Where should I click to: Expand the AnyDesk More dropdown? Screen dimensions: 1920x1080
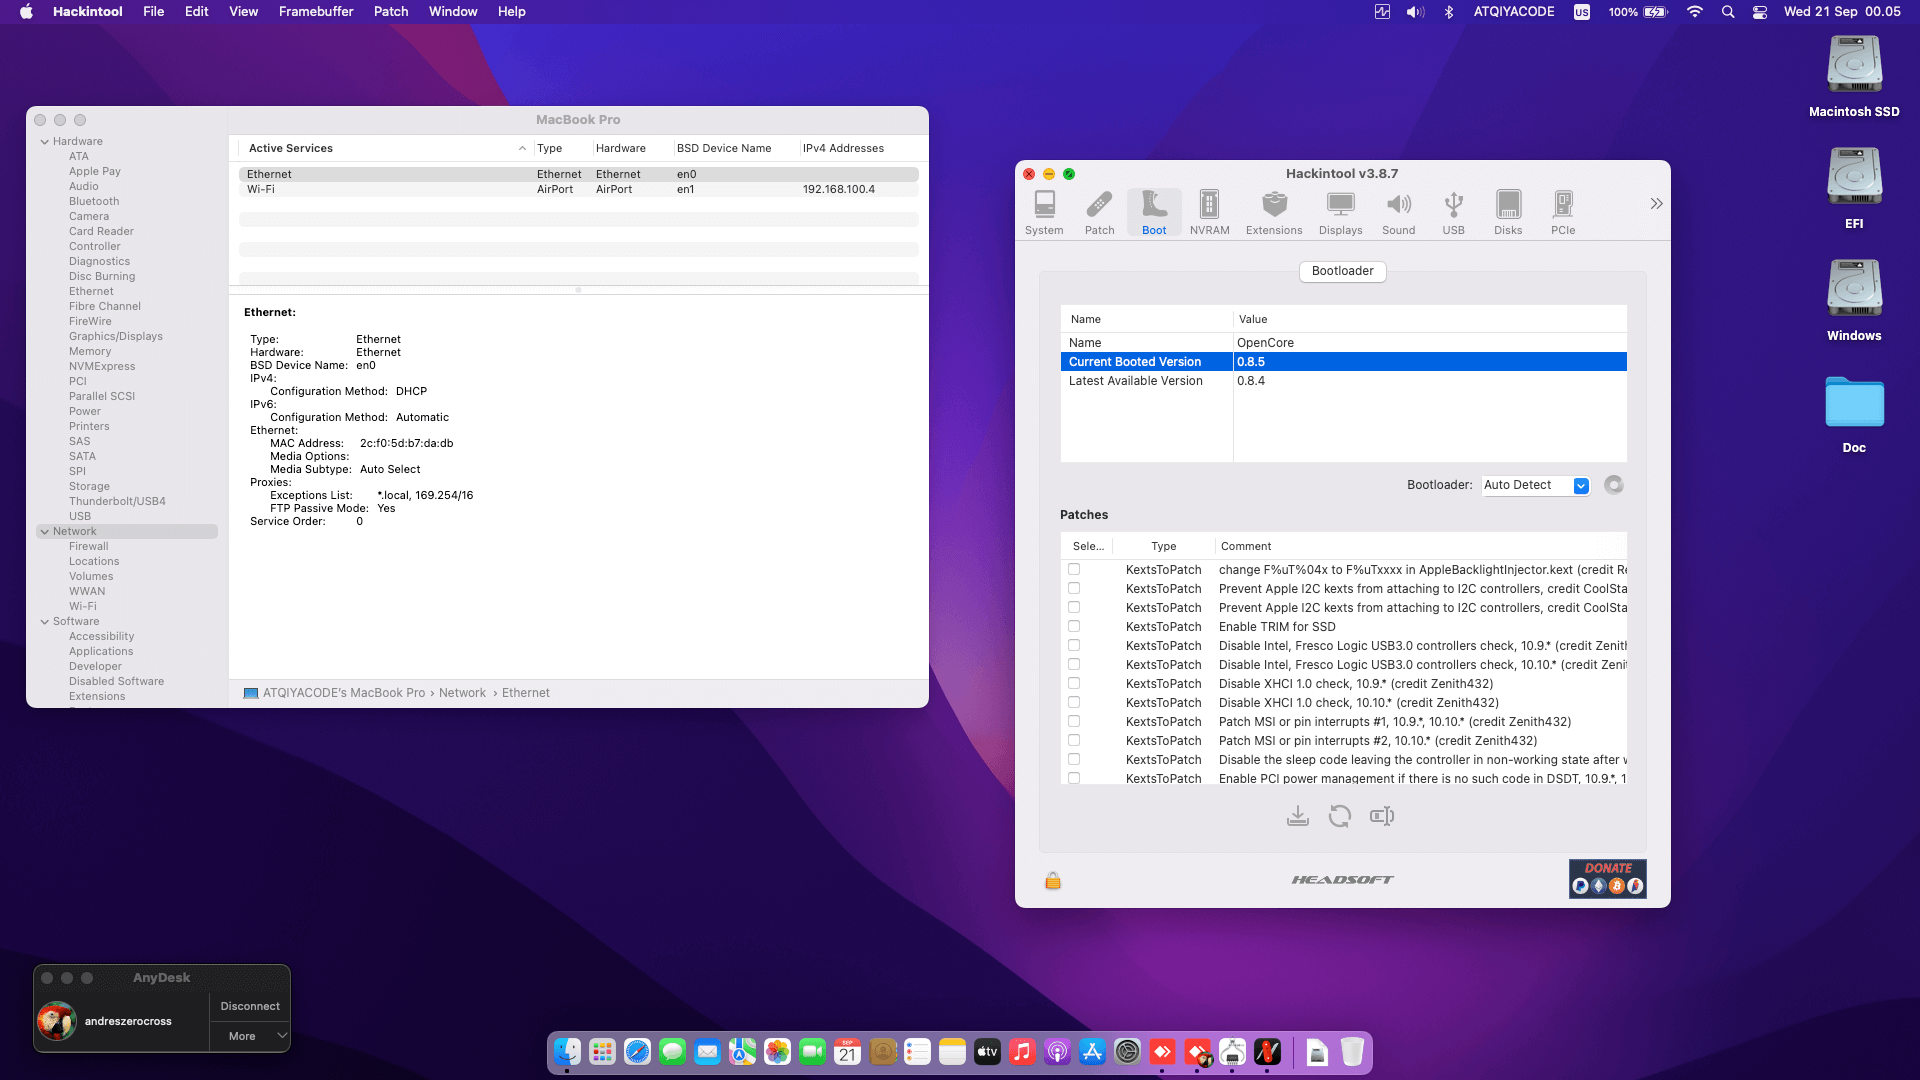tap(250, 1036)
